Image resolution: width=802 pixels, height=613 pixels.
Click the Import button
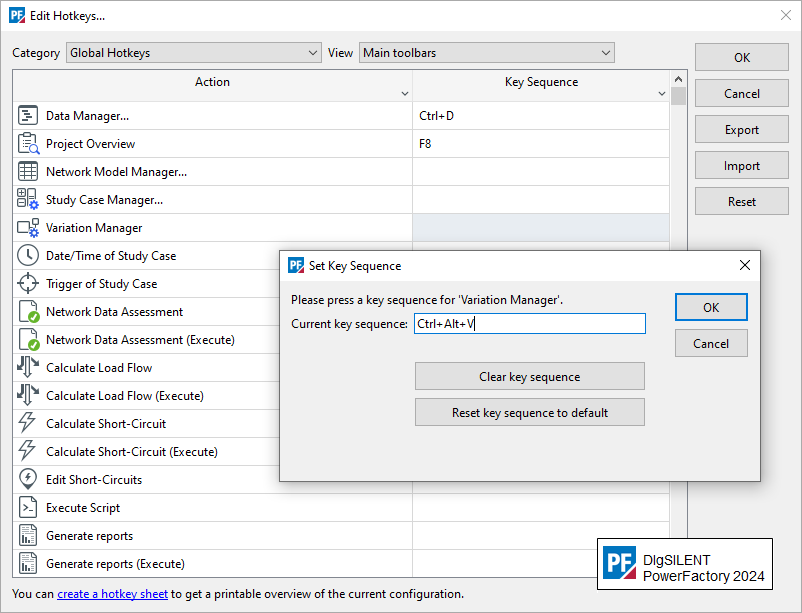coord(742,165)
